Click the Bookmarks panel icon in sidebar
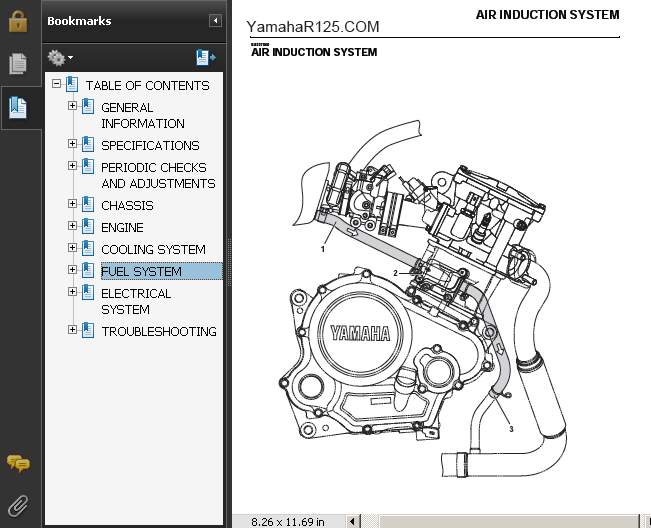This screenshot has height=528, width=651. pos(18,107)
